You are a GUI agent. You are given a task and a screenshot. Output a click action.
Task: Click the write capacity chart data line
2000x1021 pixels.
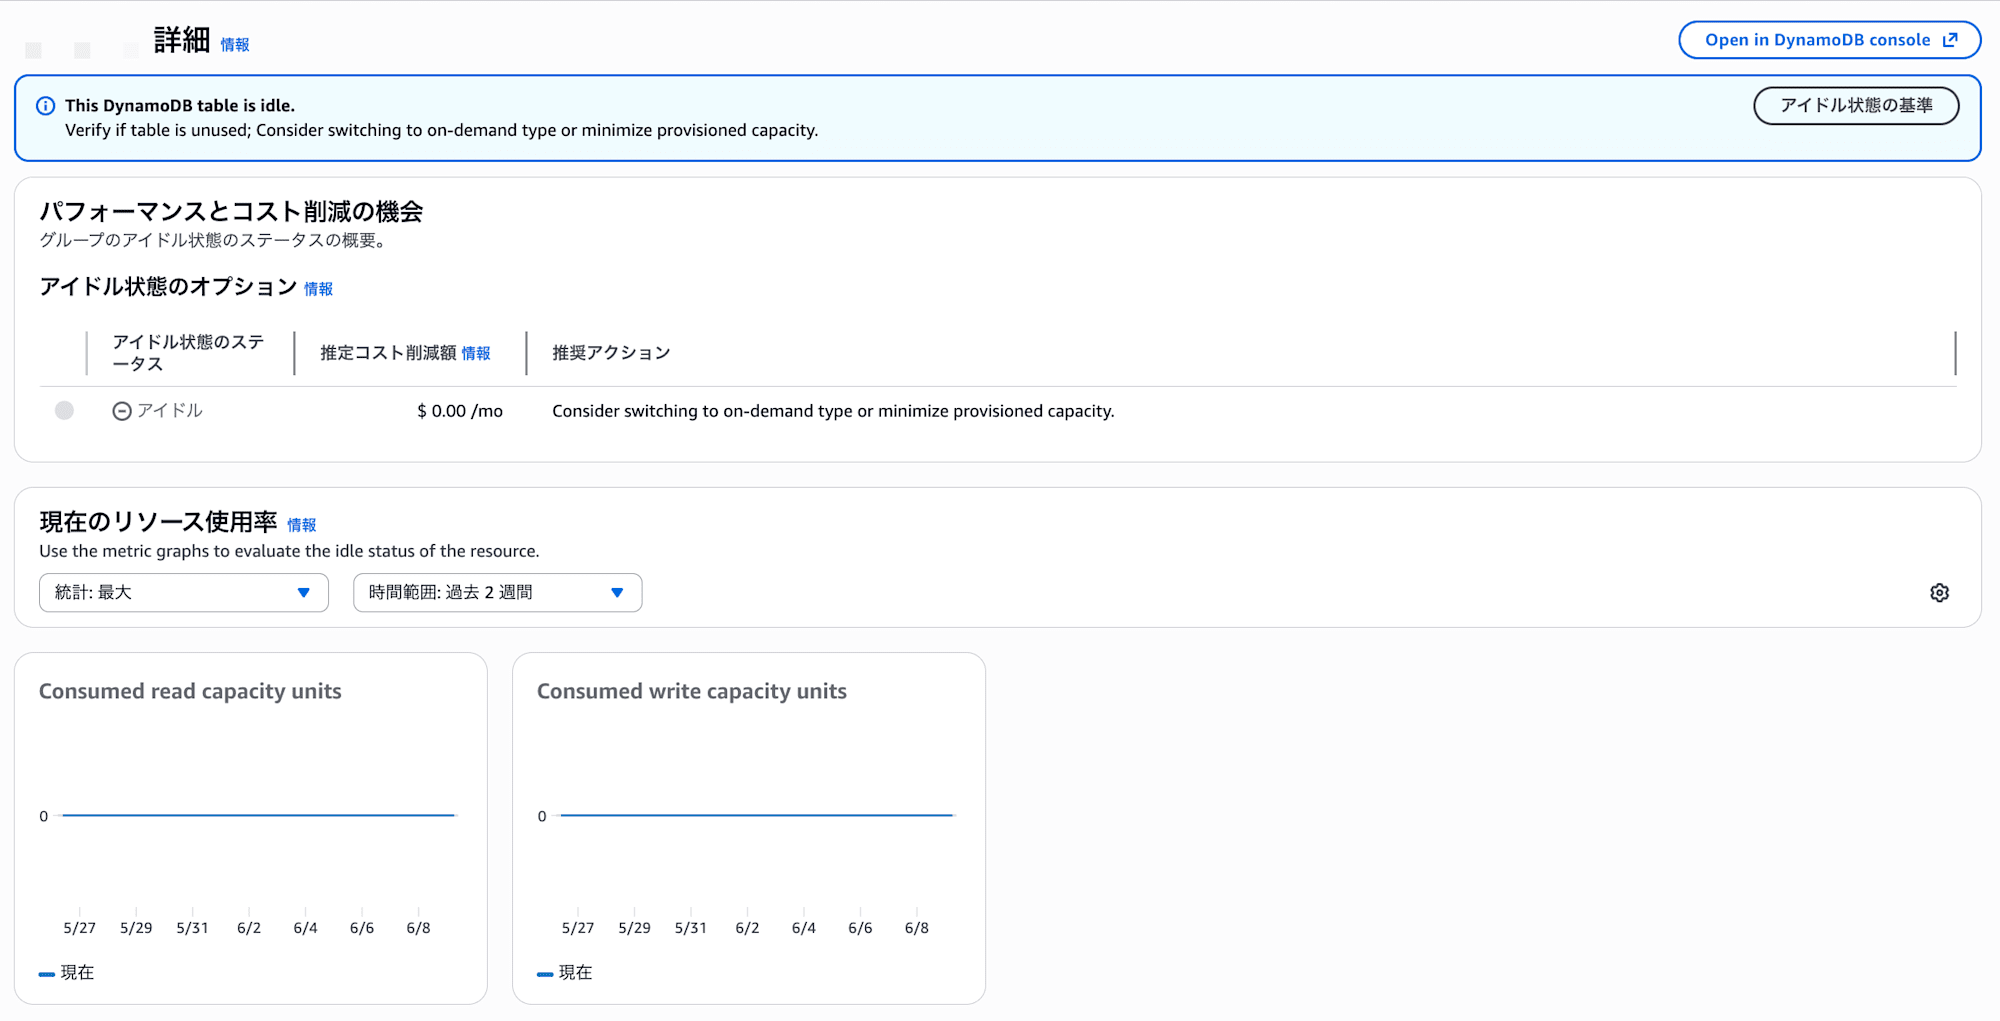point(756,815)
